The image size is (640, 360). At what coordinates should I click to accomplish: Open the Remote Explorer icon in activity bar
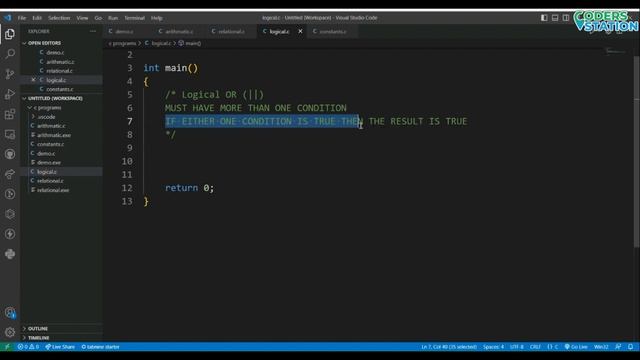tap(10, 134)
